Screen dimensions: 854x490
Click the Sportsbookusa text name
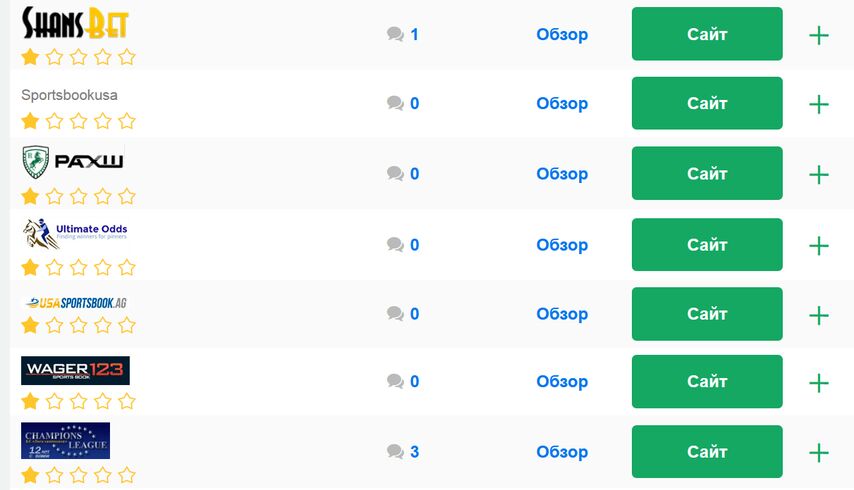click(69, 95)
